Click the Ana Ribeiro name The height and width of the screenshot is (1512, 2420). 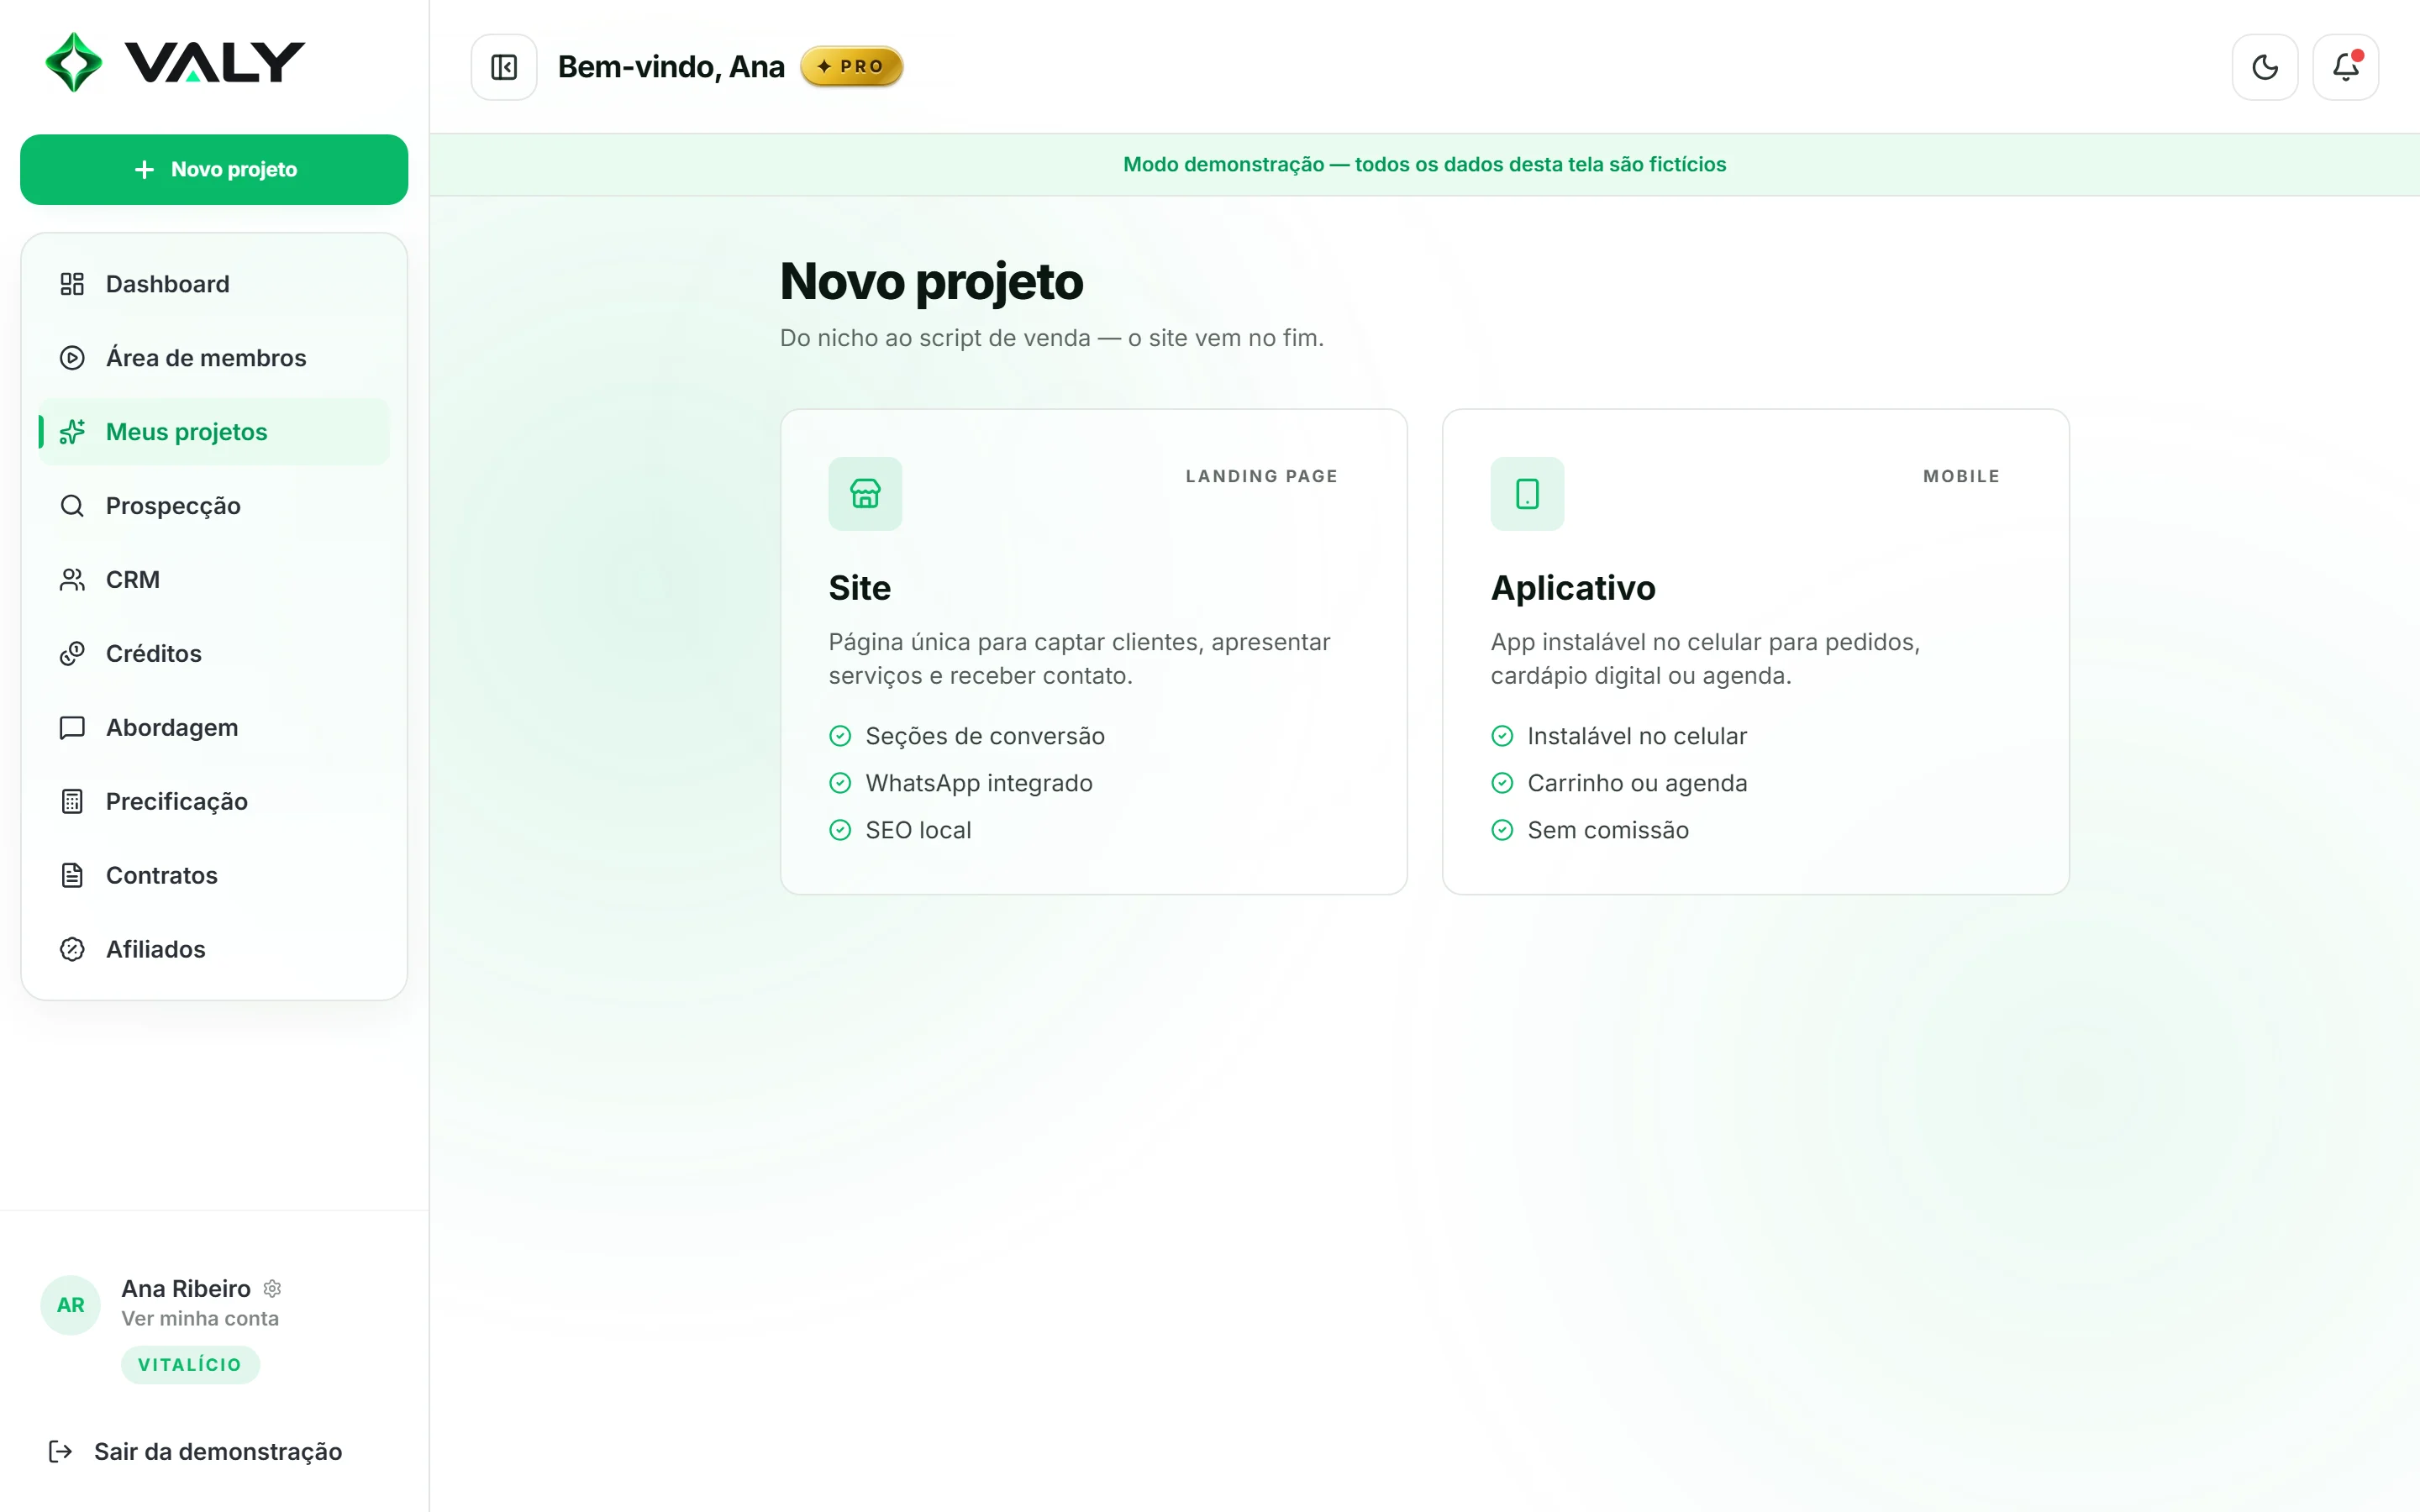[x=186, y=1289]
